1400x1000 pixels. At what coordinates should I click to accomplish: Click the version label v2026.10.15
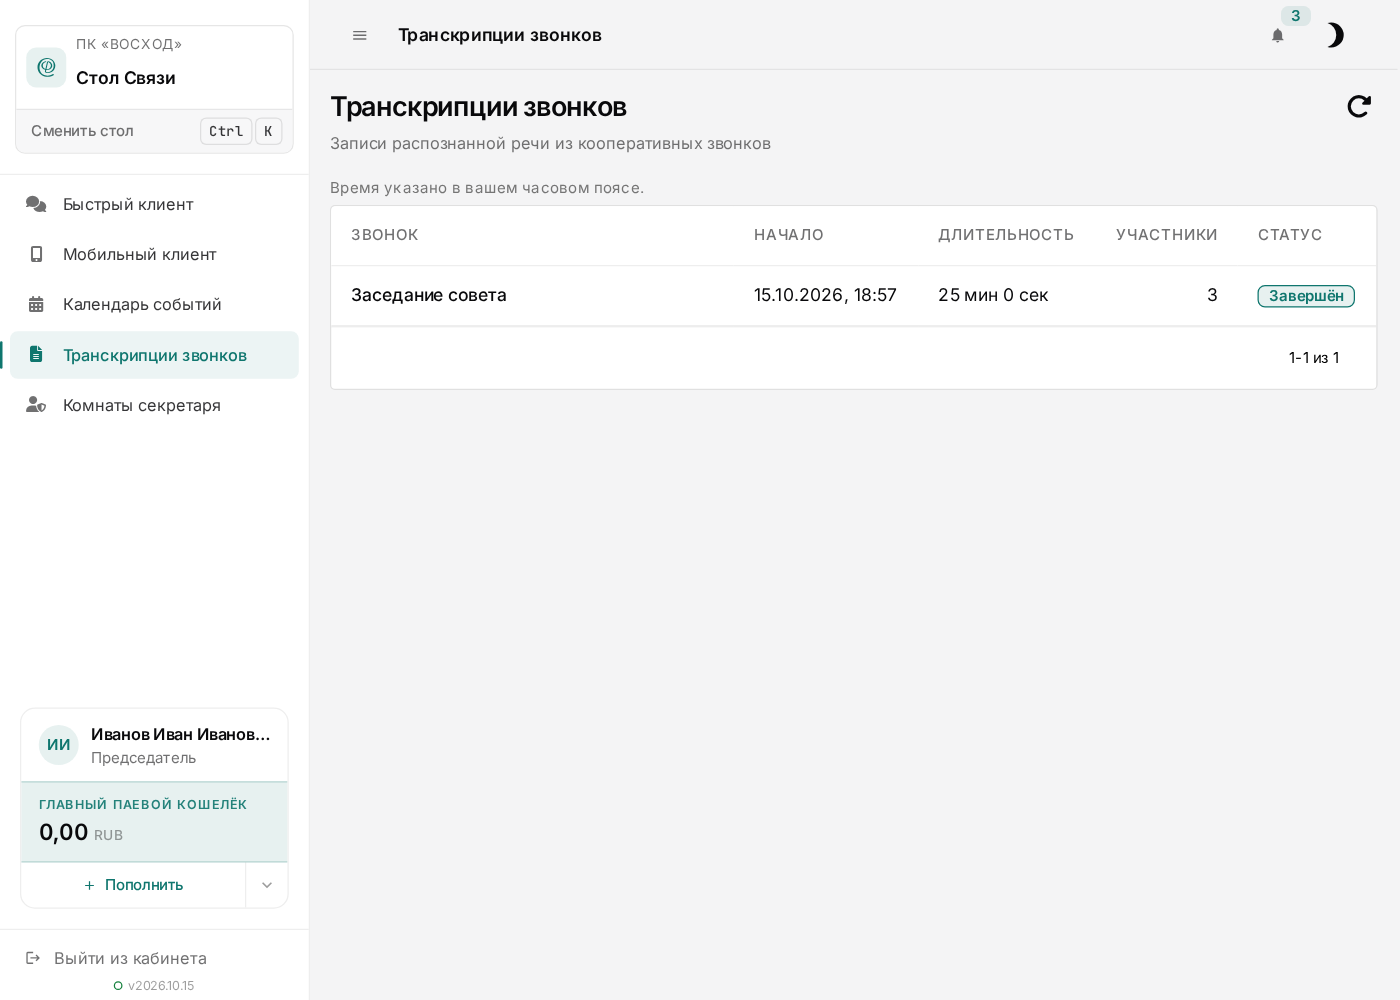tap(161, 986)
